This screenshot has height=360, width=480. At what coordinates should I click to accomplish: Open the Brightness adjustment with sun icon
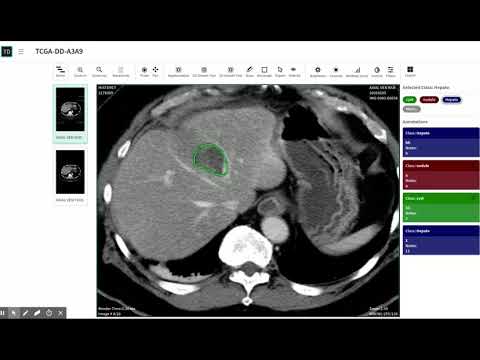click(318, 72)
